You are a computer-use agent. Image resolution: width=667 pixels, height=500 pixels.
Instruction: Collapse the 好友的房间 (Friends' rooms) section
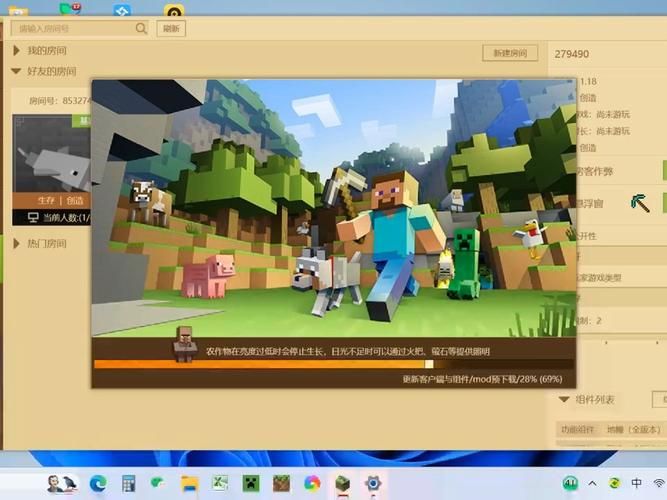tap(16, 71)
